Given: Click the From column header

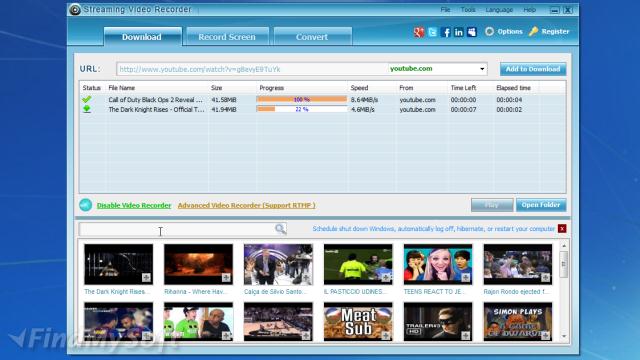Looking at the screenshot, I should 406,88.
